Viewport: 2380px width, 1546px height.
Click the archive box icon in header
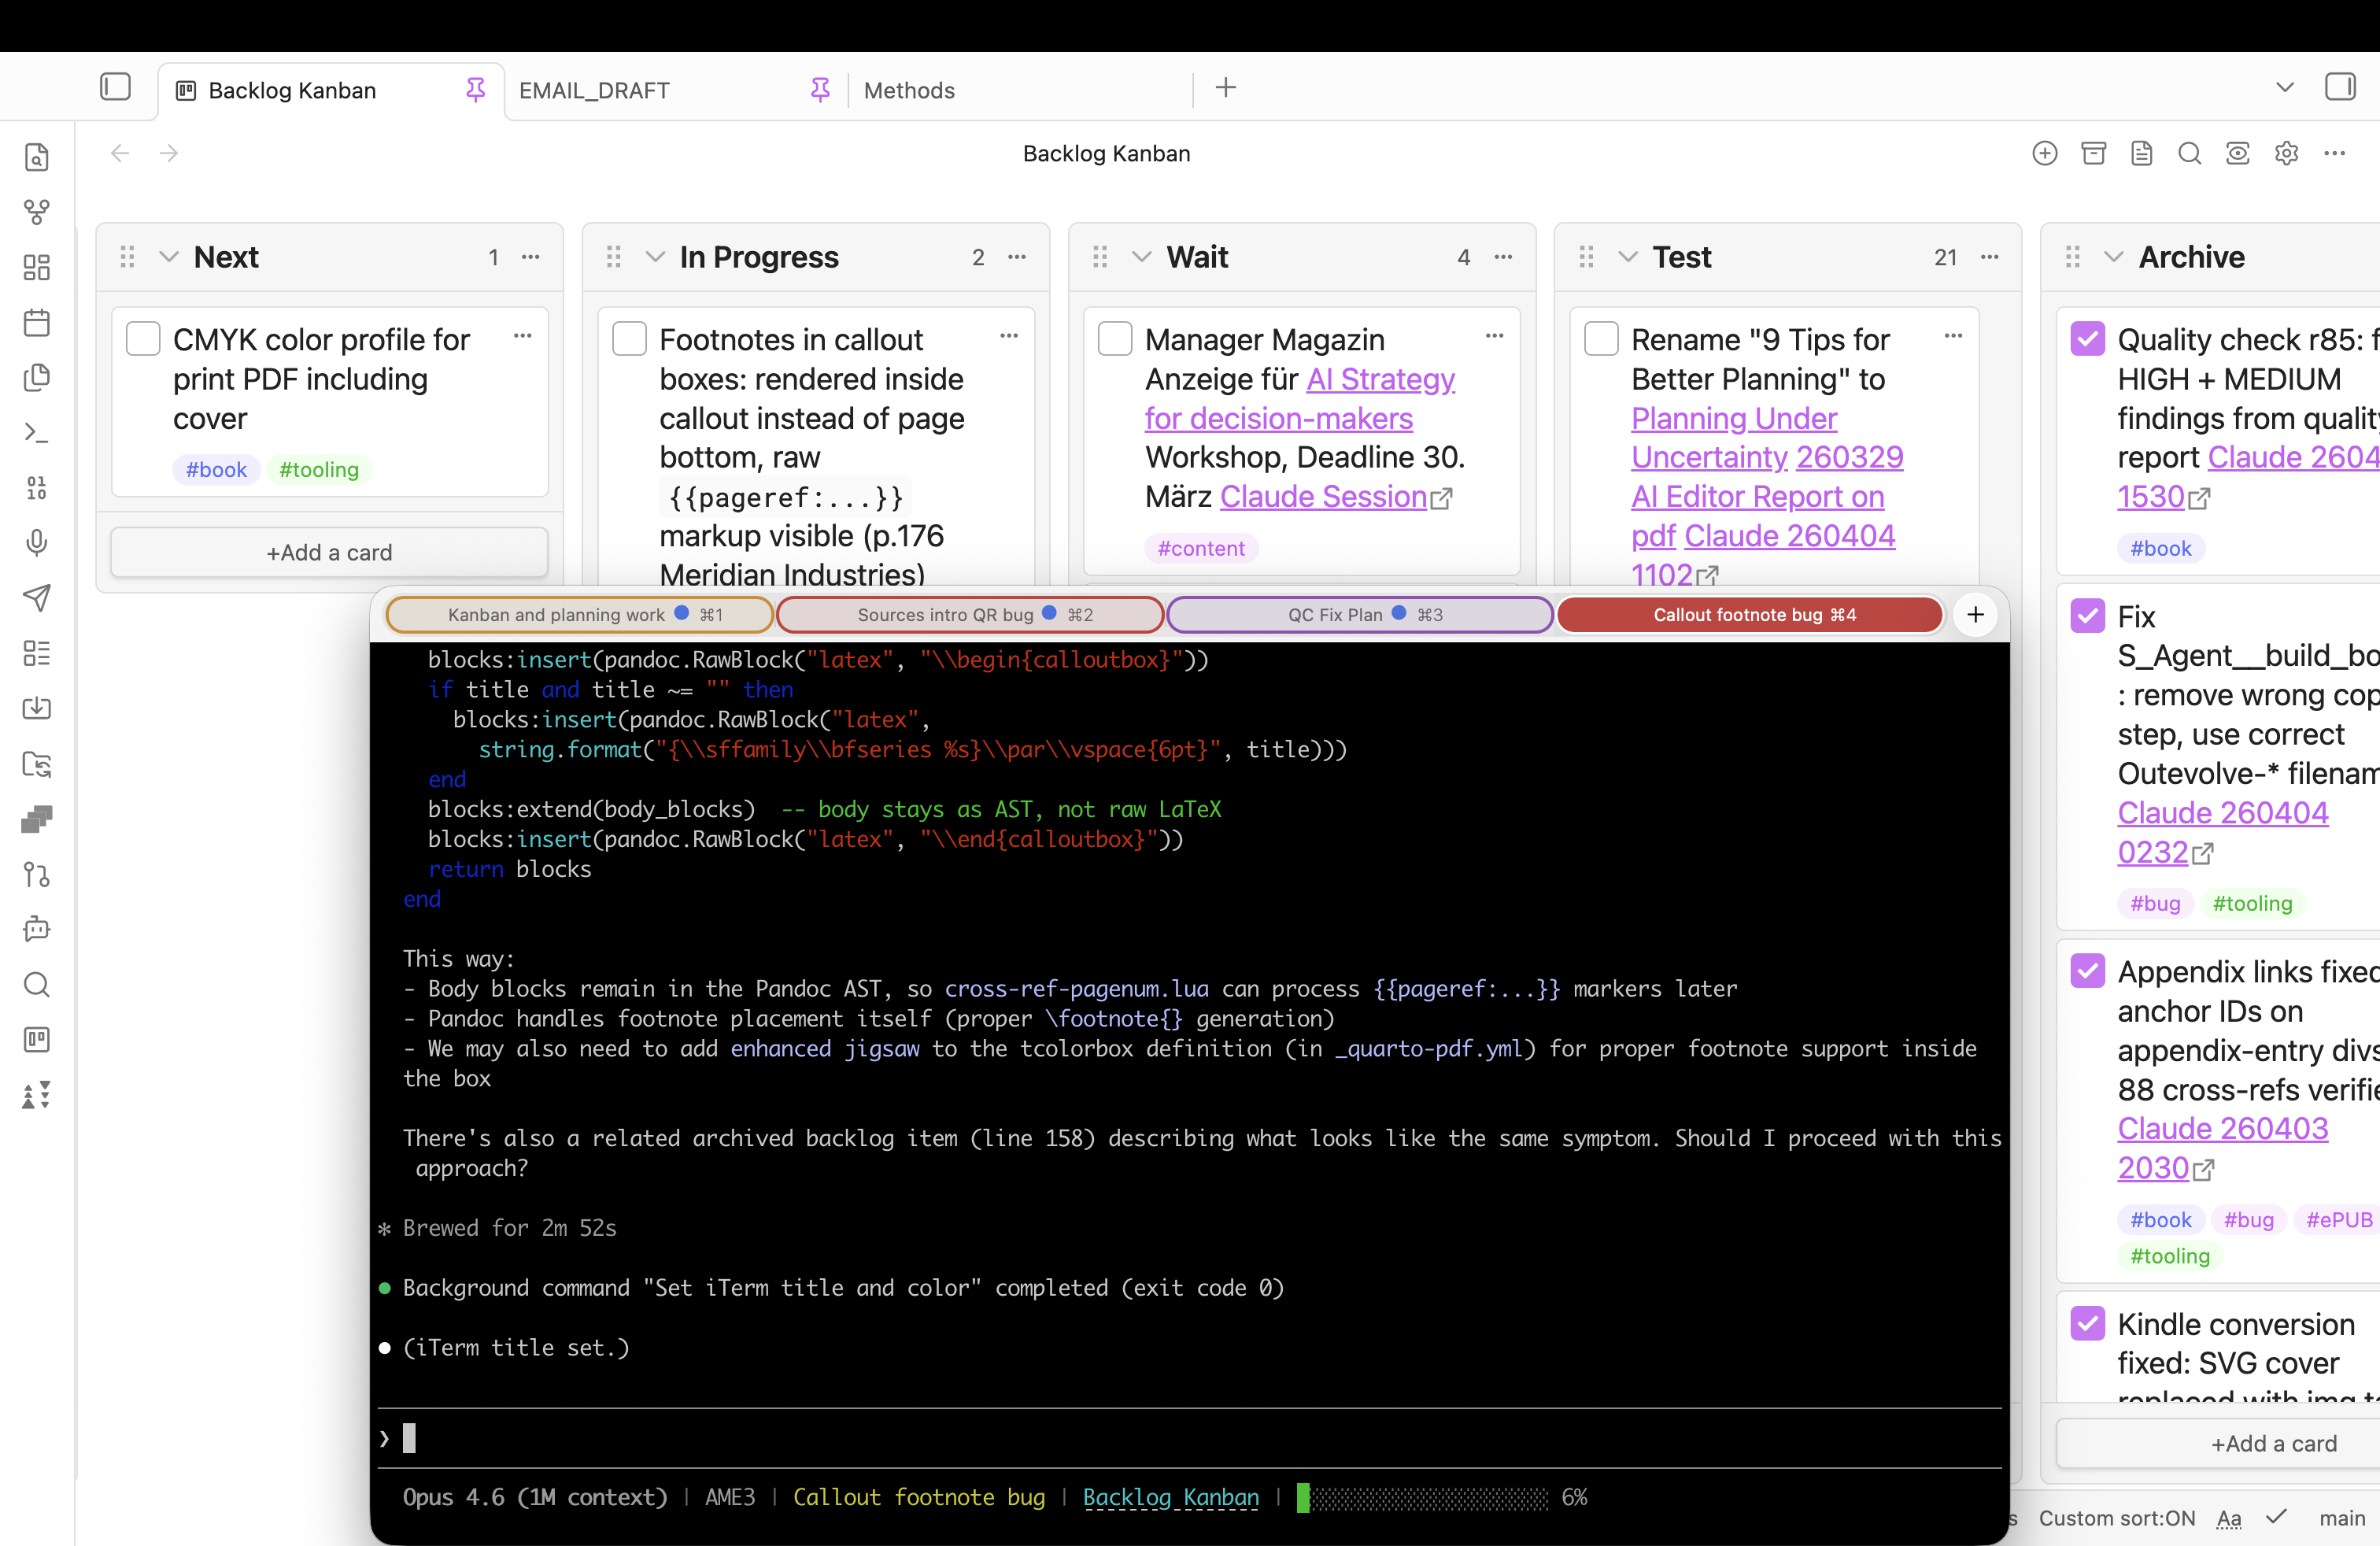click(x=2093, y=153)
